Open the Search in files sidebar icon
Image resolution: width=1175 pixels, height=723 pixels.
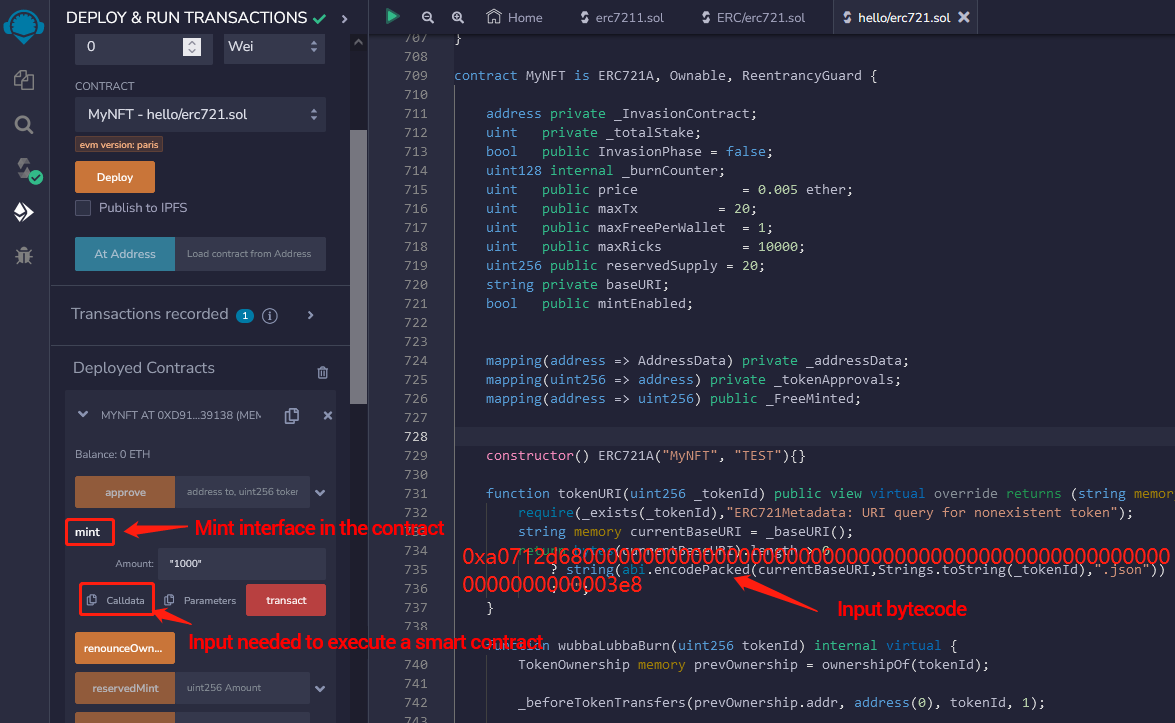tap(24, 124)
